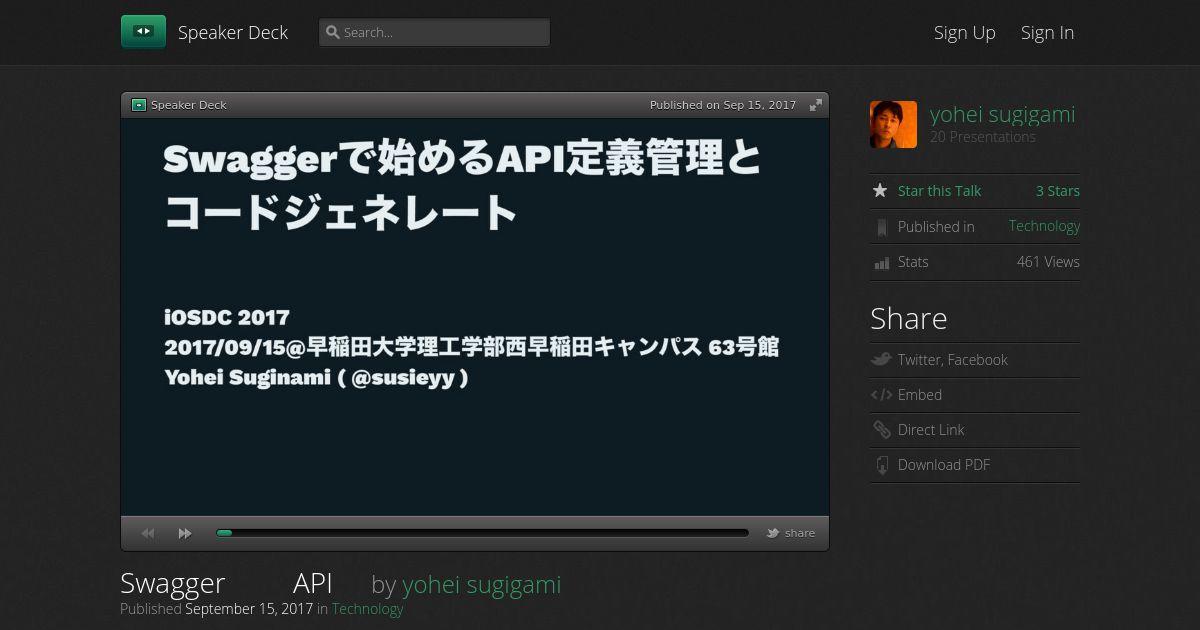The image size is (1200, 630).
Task: Open the Speaker Deck home link text
Action: click(233, 32)
